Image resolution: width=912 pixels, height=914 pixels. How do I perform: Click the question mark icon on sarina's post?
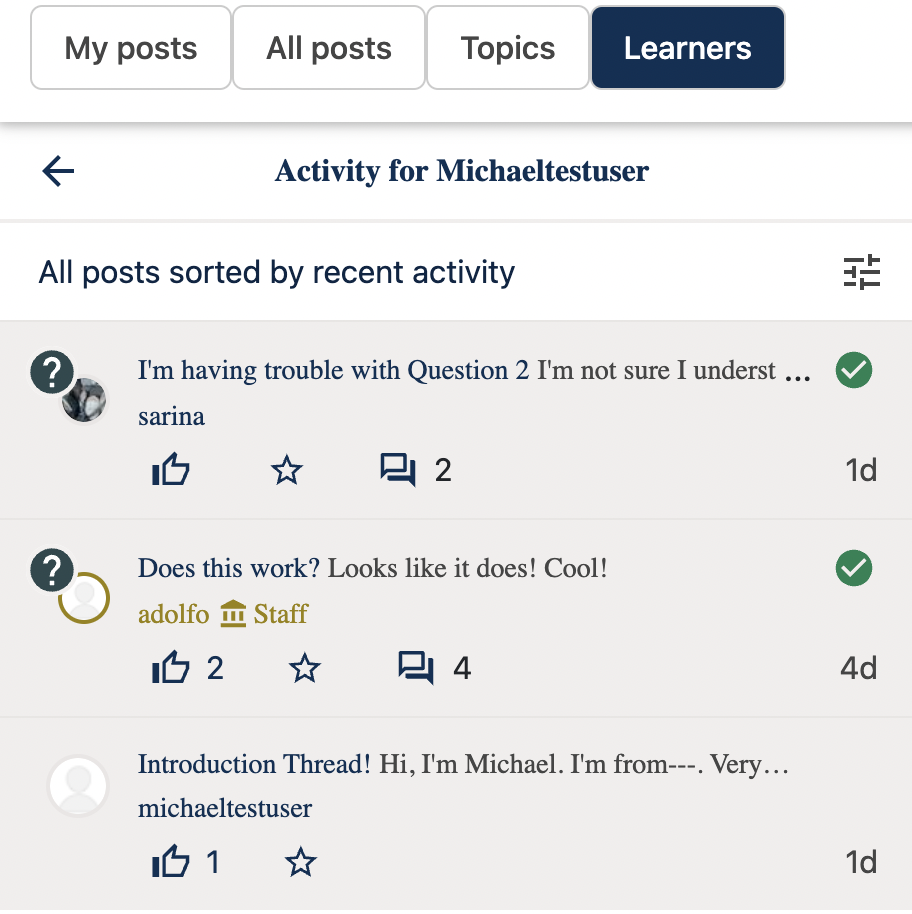52,373
